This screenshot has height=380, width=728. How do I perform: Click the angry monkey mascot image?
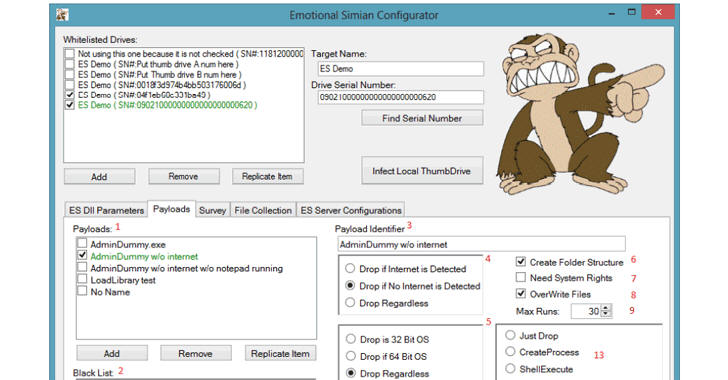tap(580, 114)
